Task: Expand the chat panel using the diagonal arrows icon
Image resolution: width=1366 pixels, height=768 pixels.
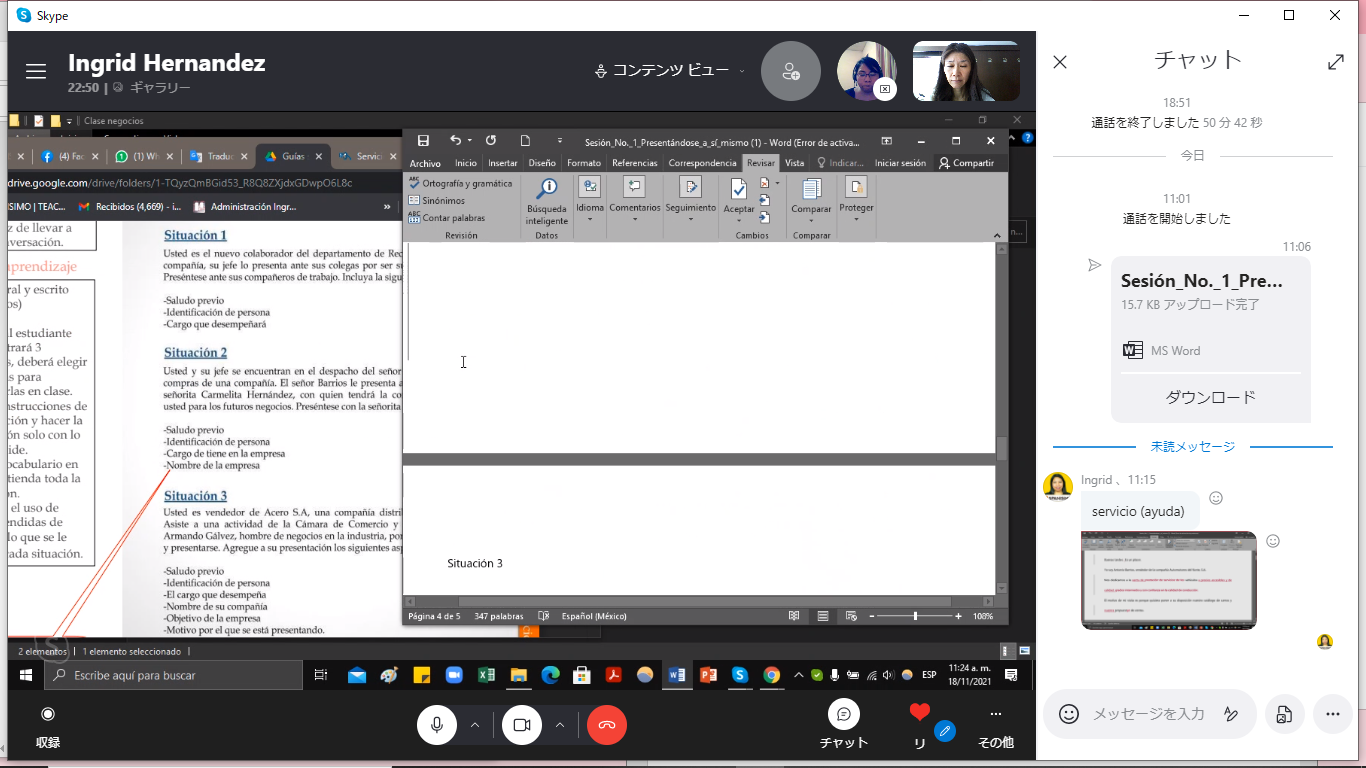Action: (1335, 62)
